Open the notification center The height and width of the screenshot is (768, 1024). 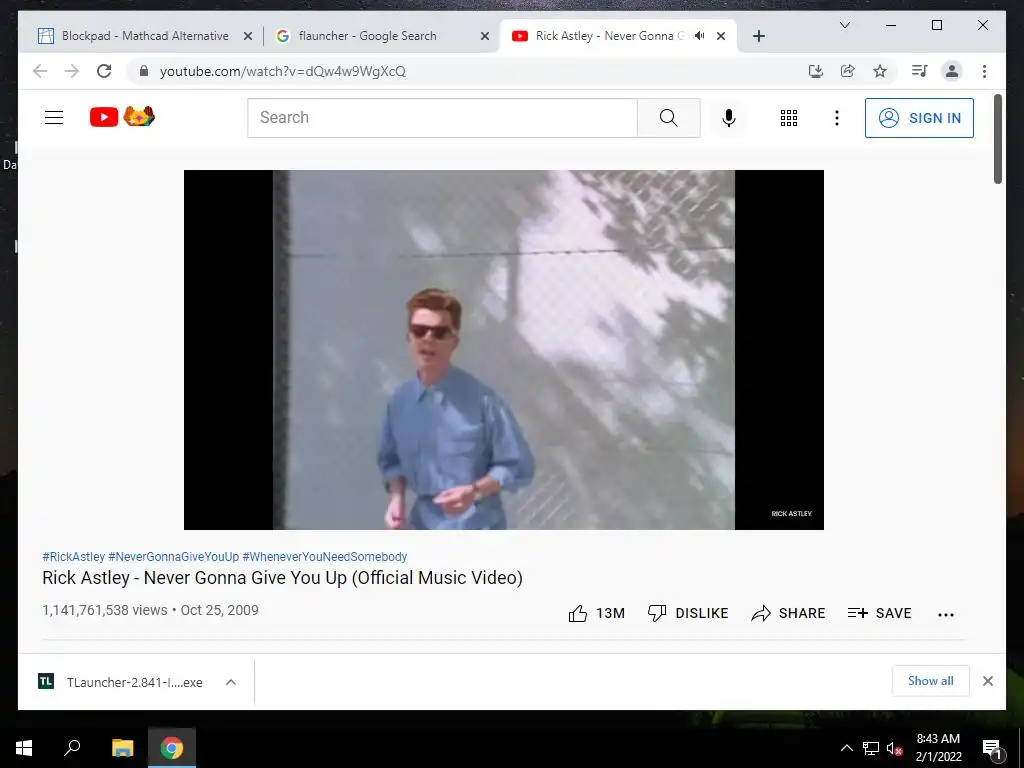991,748
